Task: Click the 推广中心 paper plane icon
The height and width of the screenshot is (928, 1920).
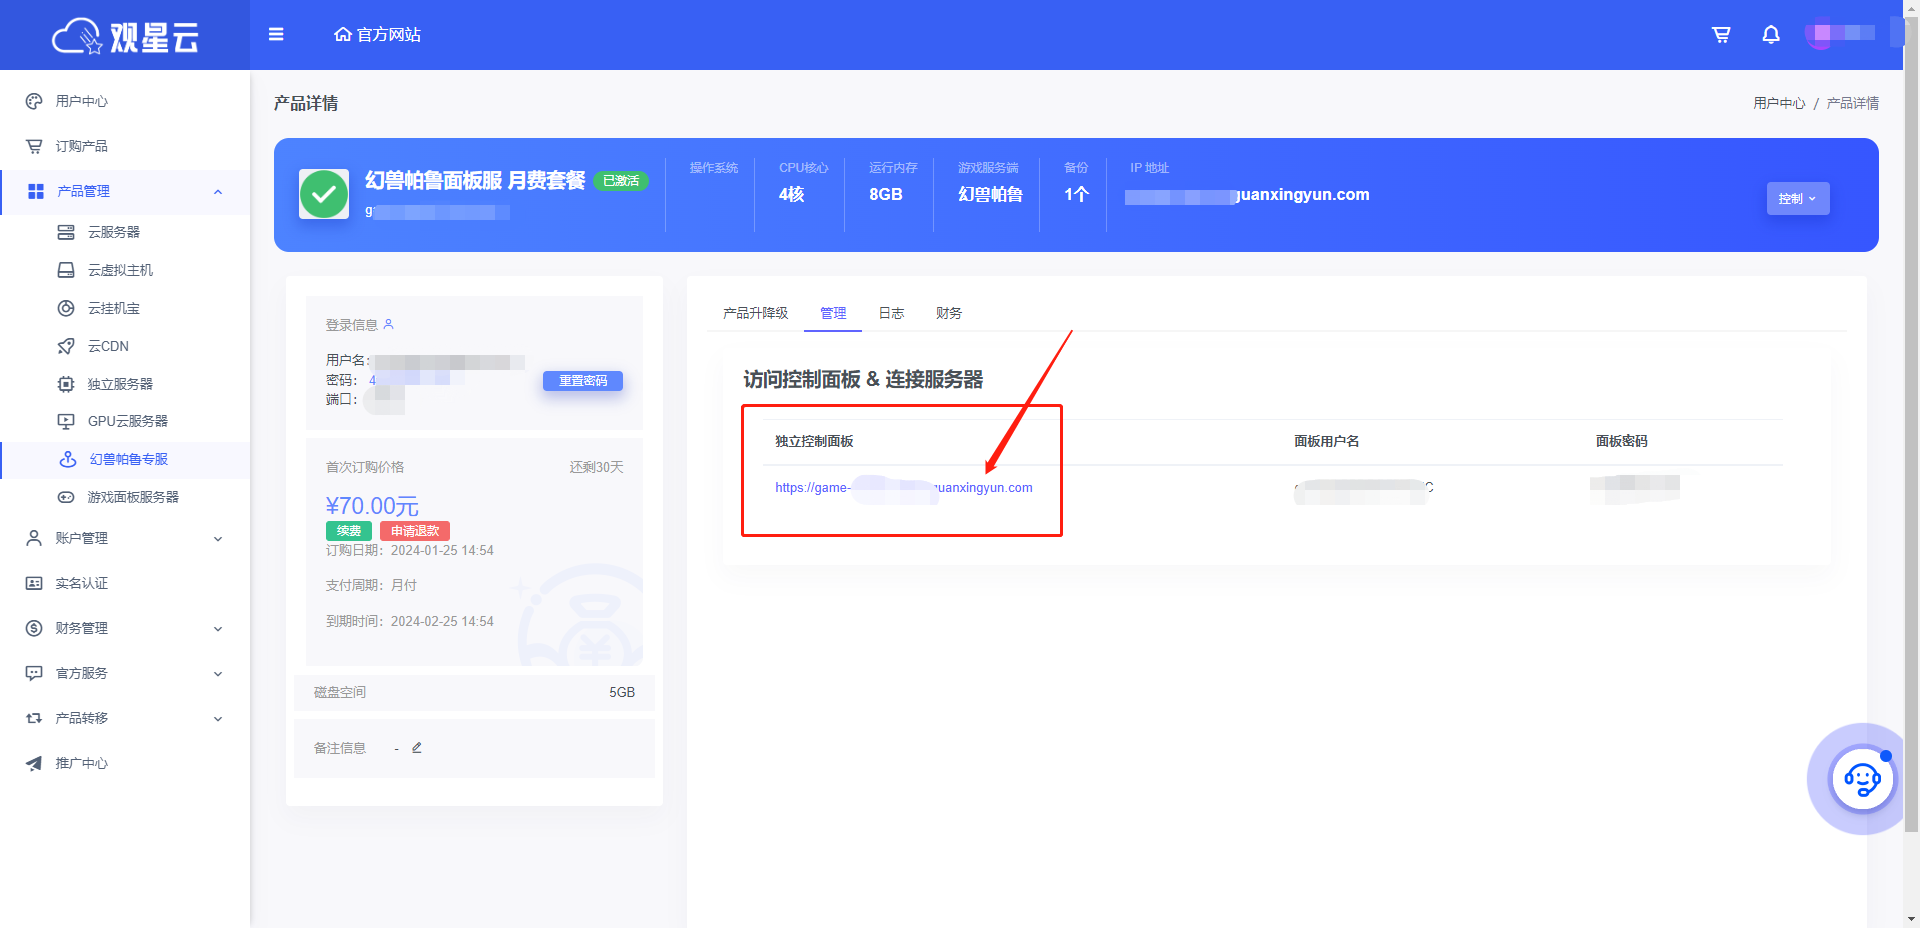Action: pos(34,763)
